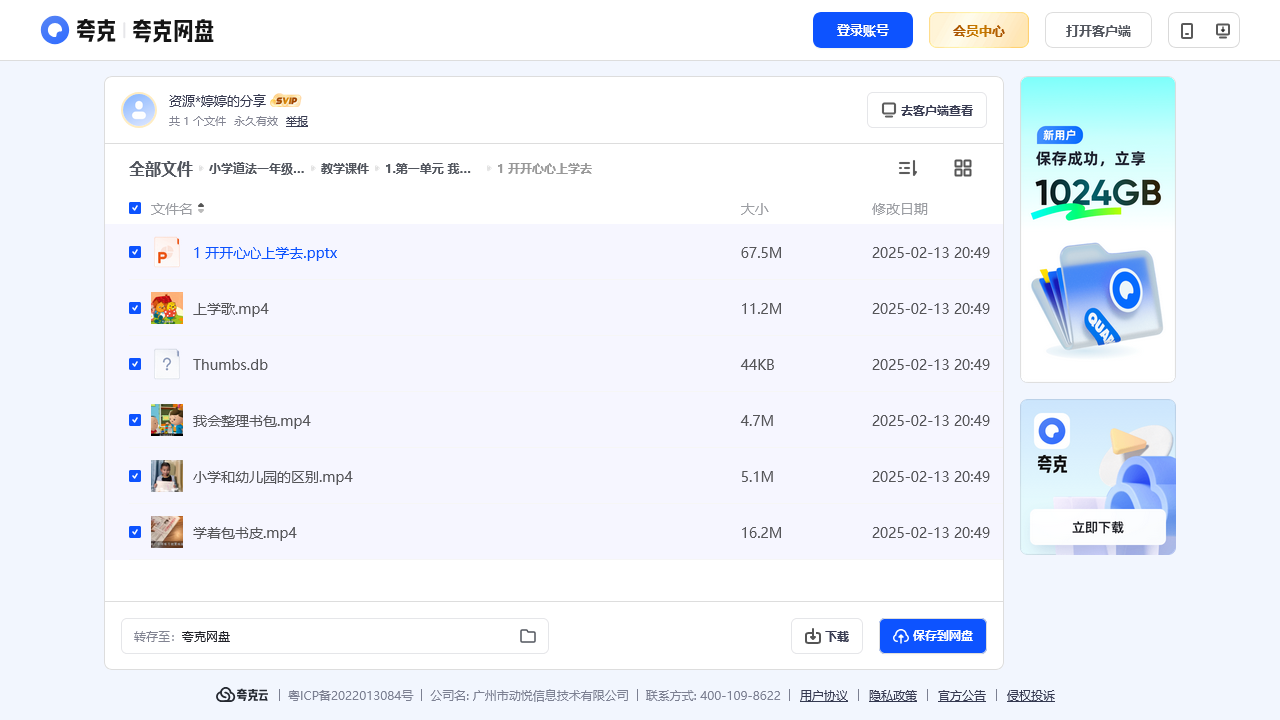Click the sharer's profile avatar
1280x720 pixels.
[x=139, y=110]
